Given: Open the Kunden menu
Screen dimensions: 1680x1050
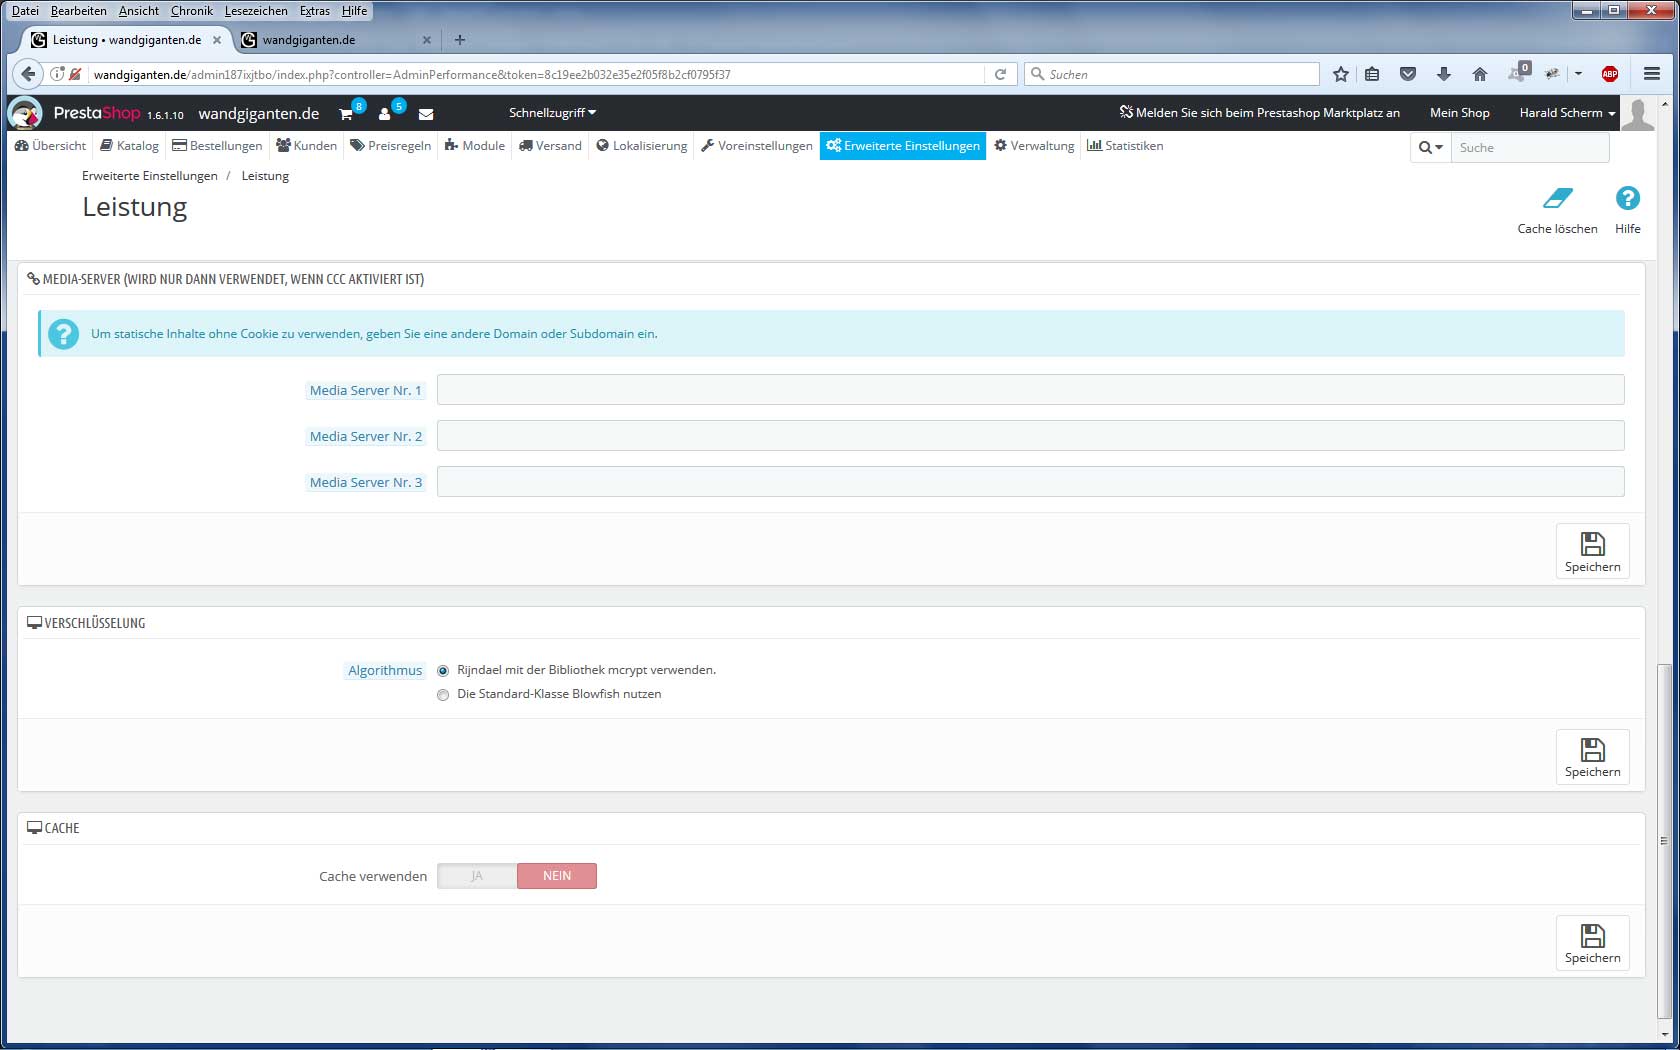Looking at the screenshot, I should coord(306,146).
